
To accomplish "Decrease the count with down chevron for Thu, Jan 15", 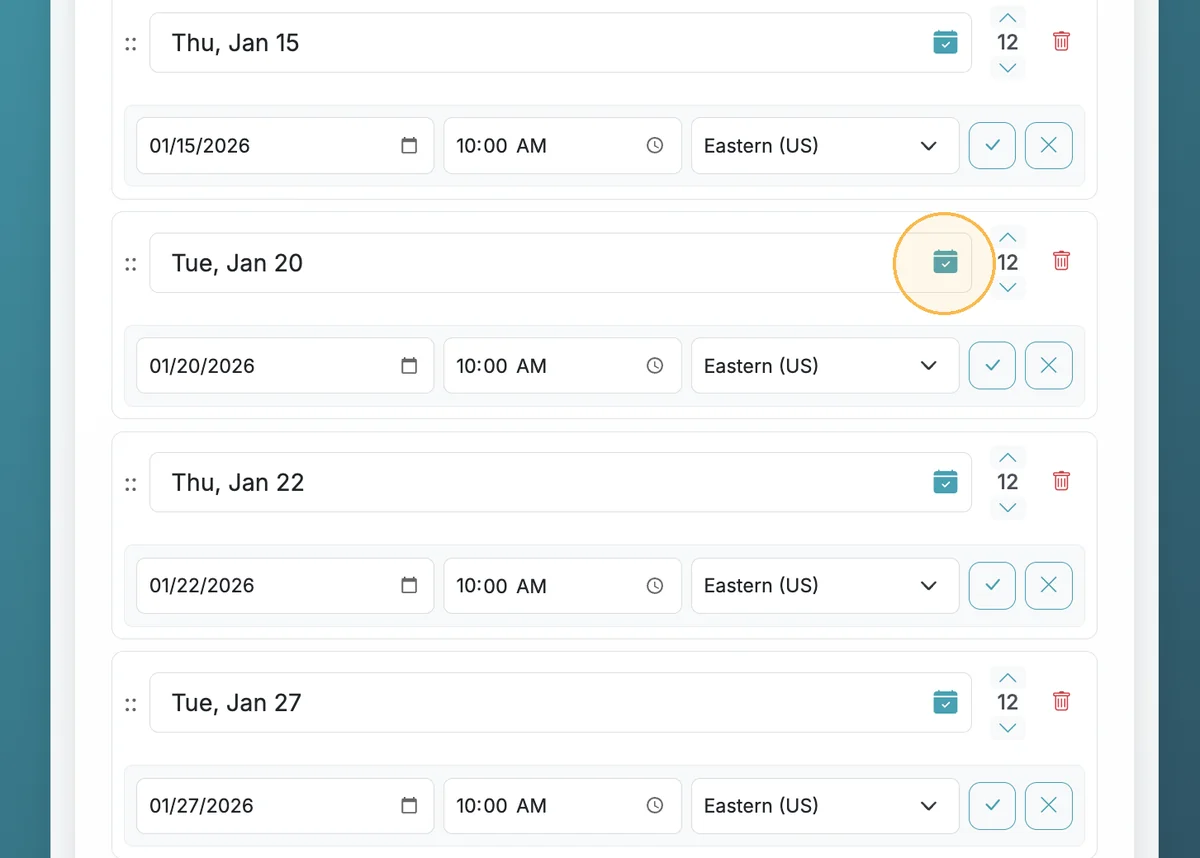I will (1008, 68).
